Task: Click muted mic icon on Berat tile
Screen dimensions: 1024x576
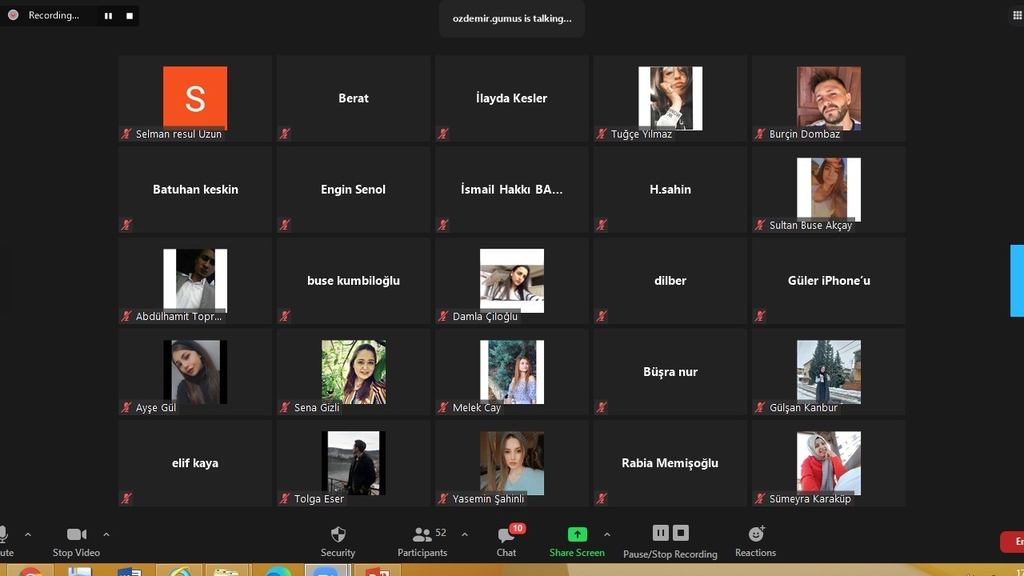Action: click(285, 134)
